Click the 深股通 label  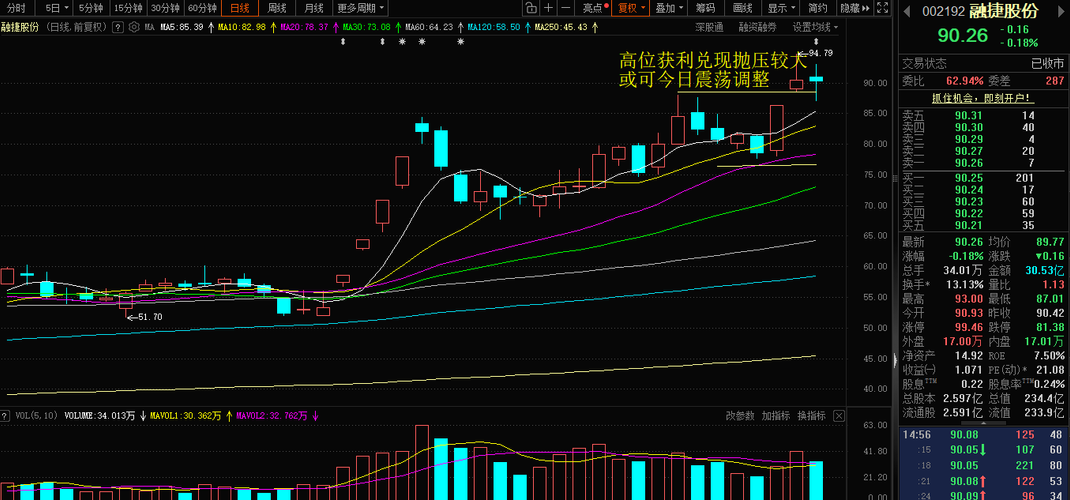point(710,27)
